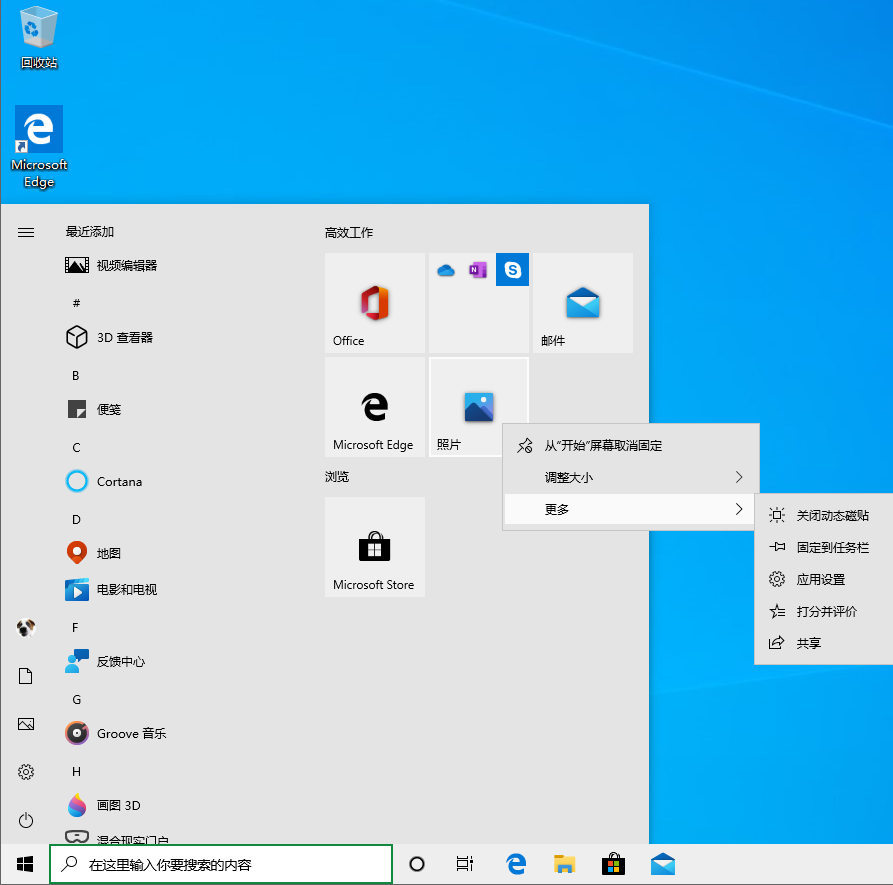Open Microsoft Store from the taskbar

(613, 864)
